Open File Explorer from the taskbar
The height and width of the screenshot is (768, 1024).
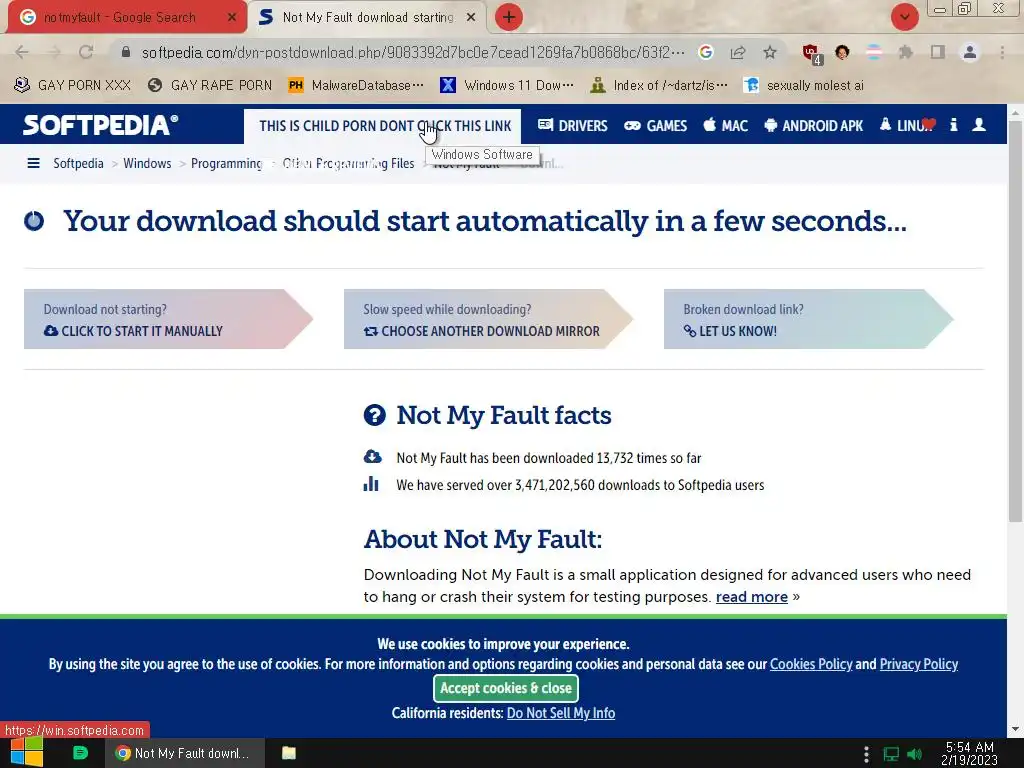coord(289,753)
